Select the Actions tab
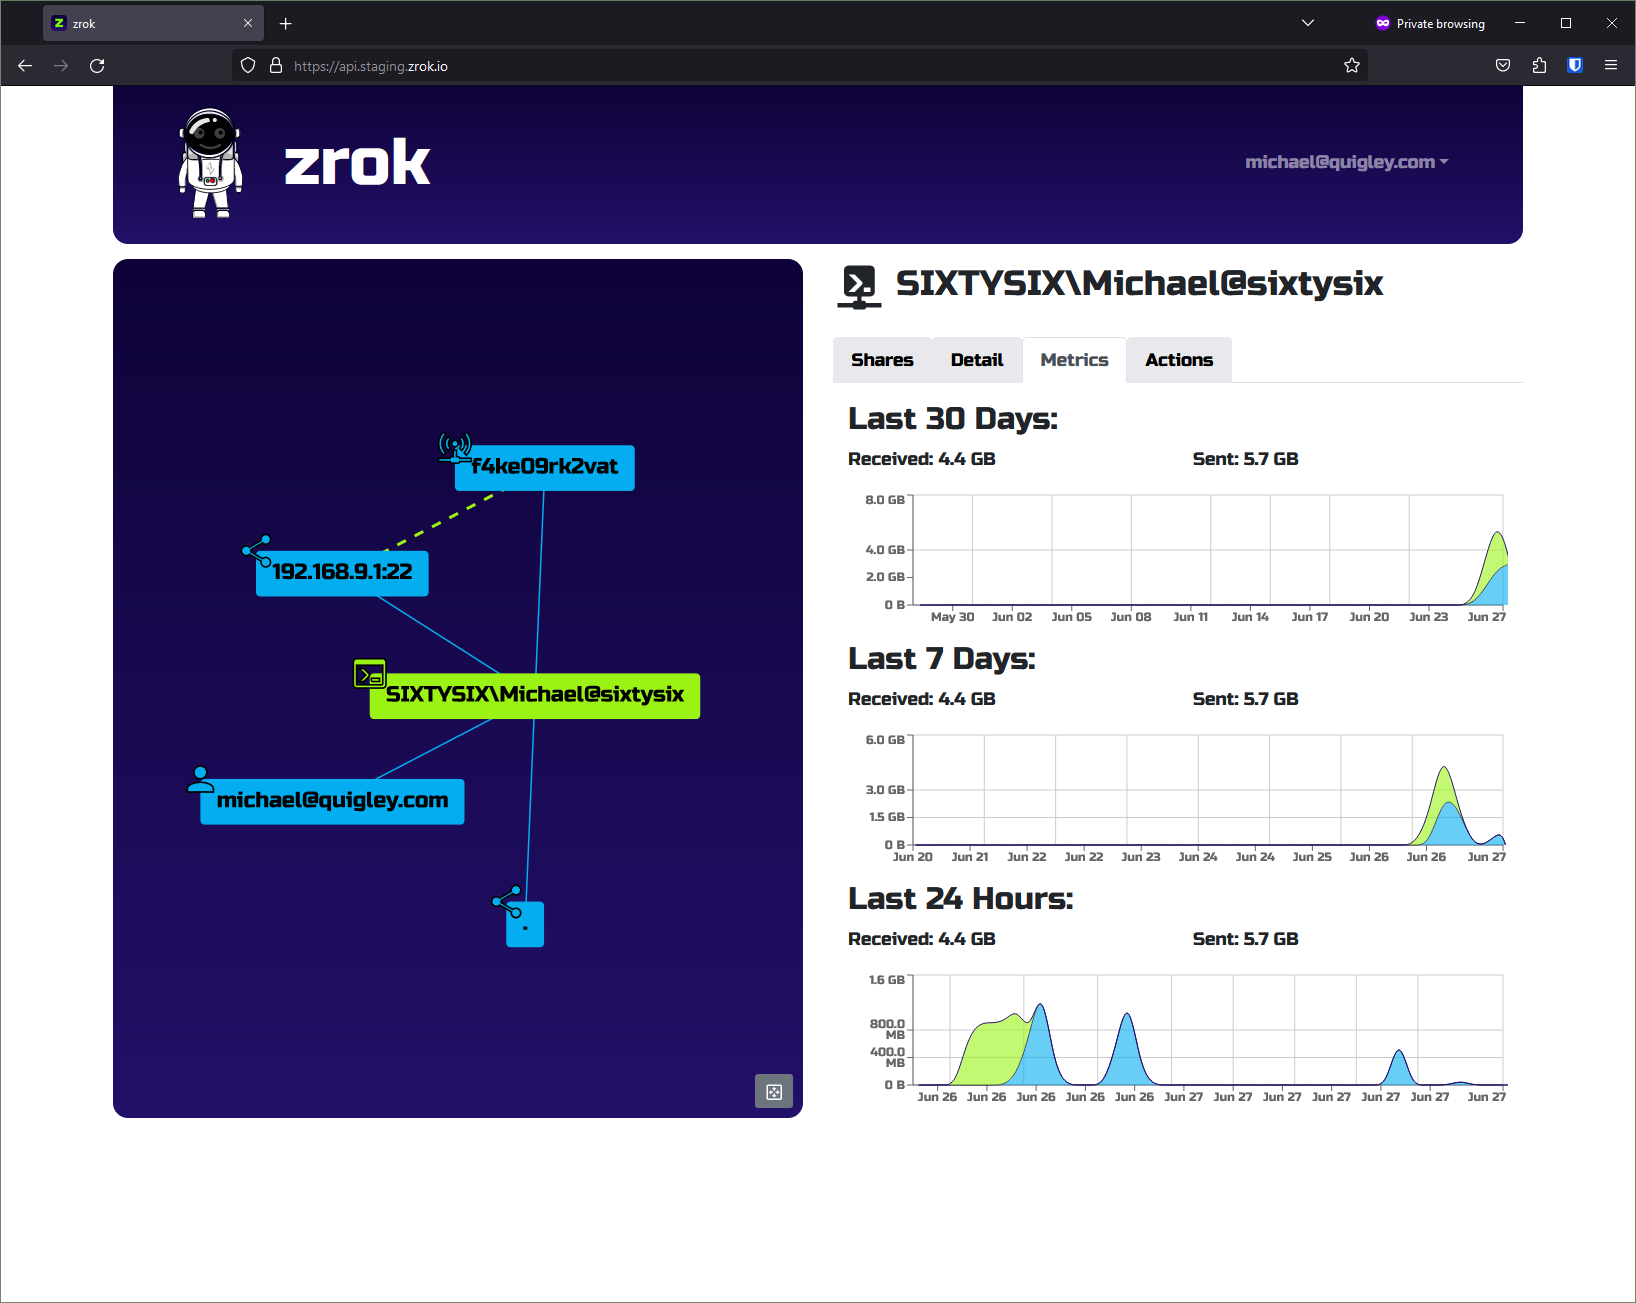The height and width of the screenshot is (1303, 1636). pos(1178,360)
